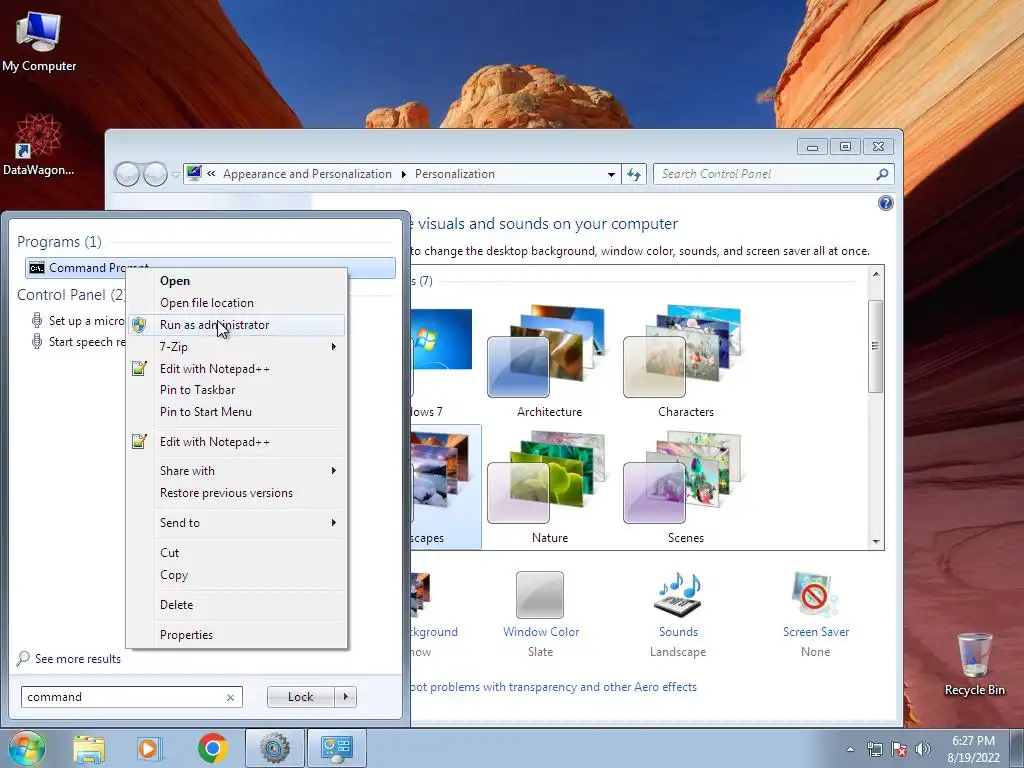Select the Scenes theme
The width and height of the screenshot is (1024, 768).
click(685, 487)
